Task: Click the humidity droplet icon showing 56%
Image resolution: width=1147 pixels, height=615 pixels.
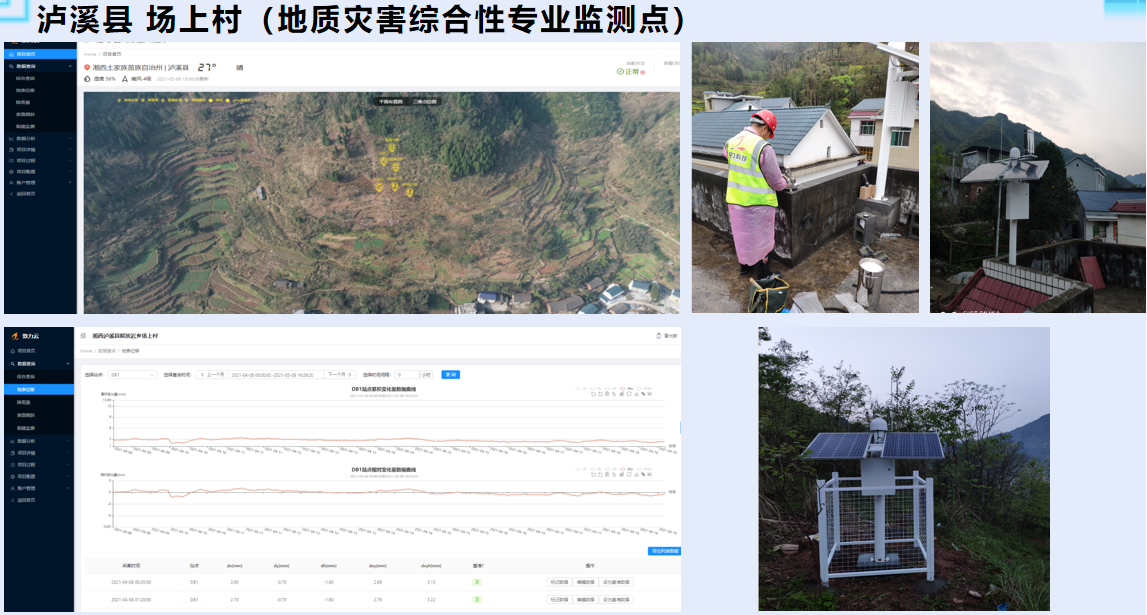Action: (87, 78)
